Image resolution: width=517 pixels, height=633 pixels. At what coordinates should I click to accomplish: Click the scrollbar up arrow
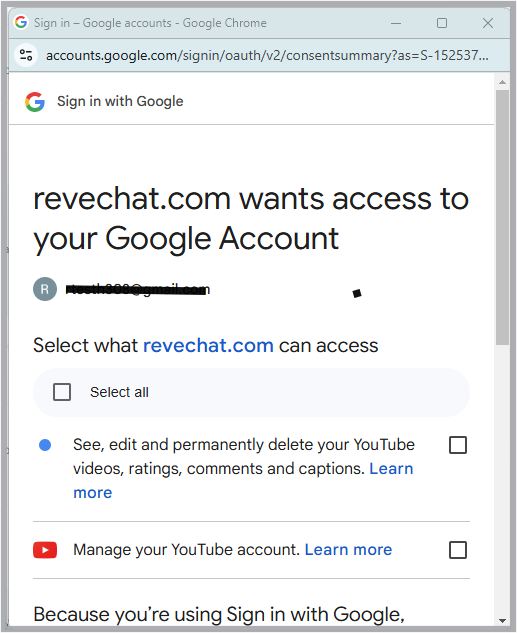(x=502, y=82)
